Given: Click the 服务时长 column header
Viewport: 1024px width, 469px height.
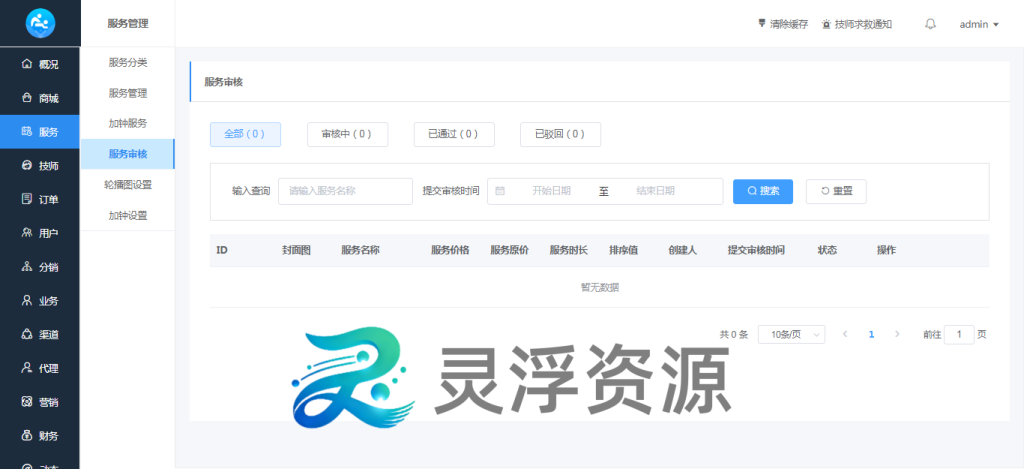Looking at the screenshot, I should point(569,250).
